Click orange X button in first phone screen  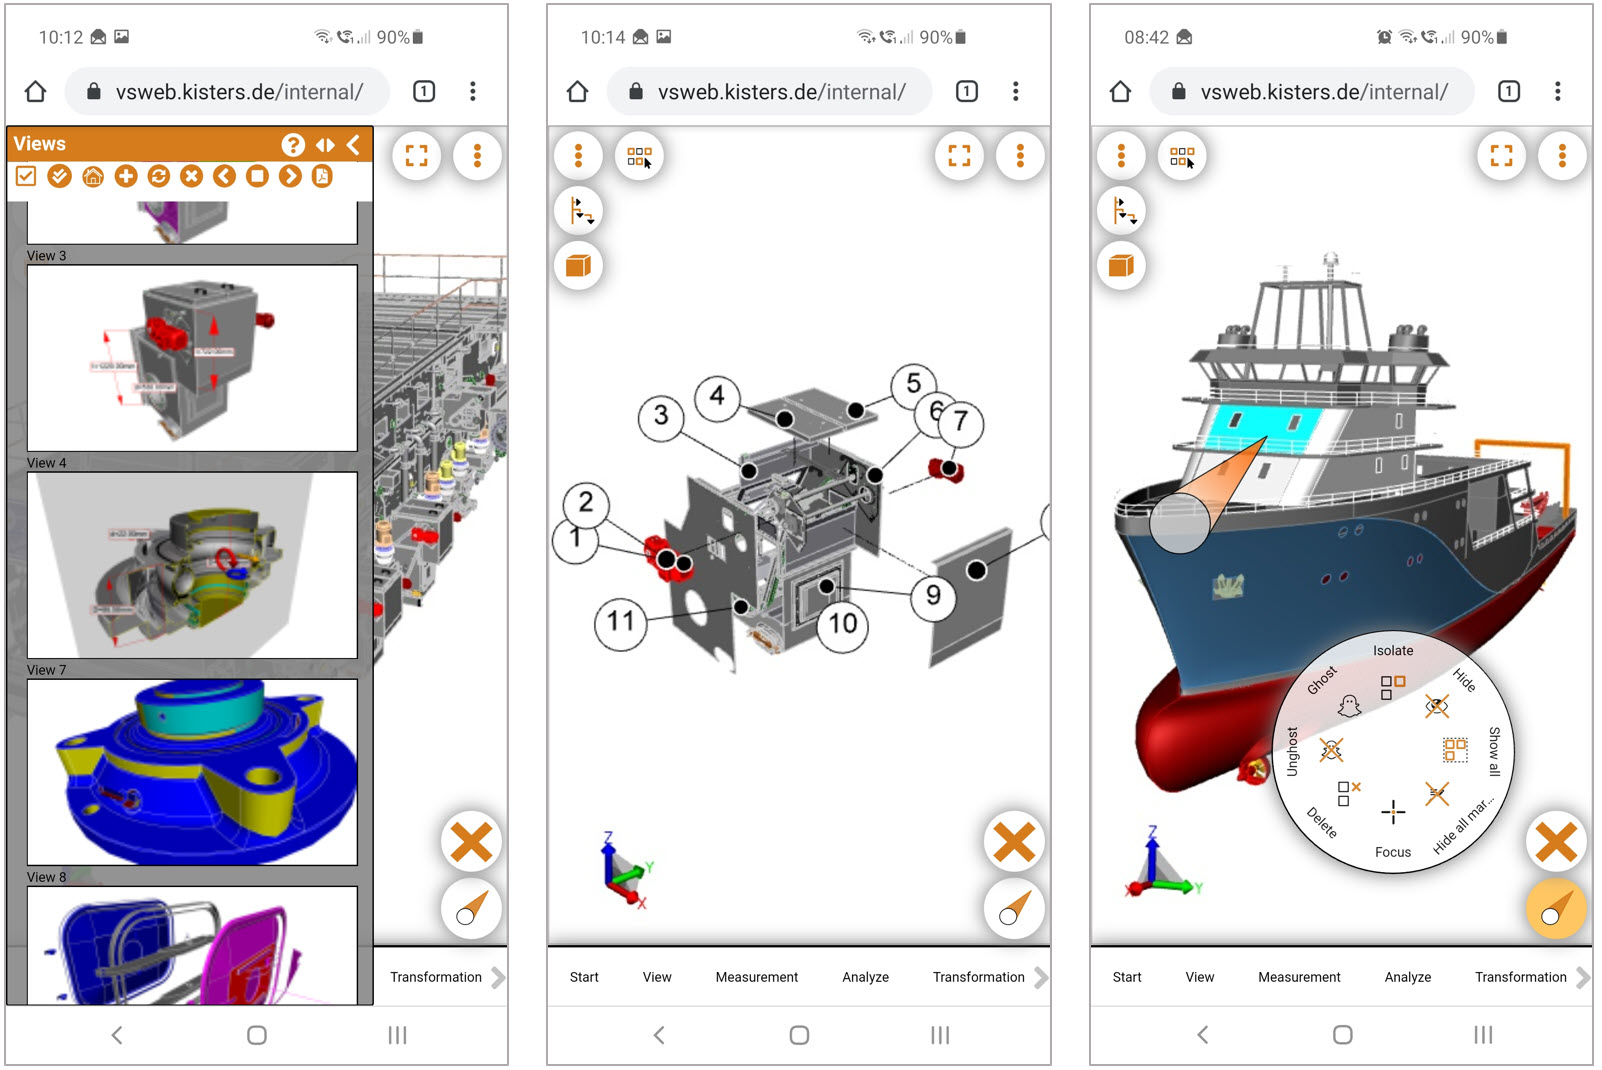pyautogui.click(x=471, y=842)
